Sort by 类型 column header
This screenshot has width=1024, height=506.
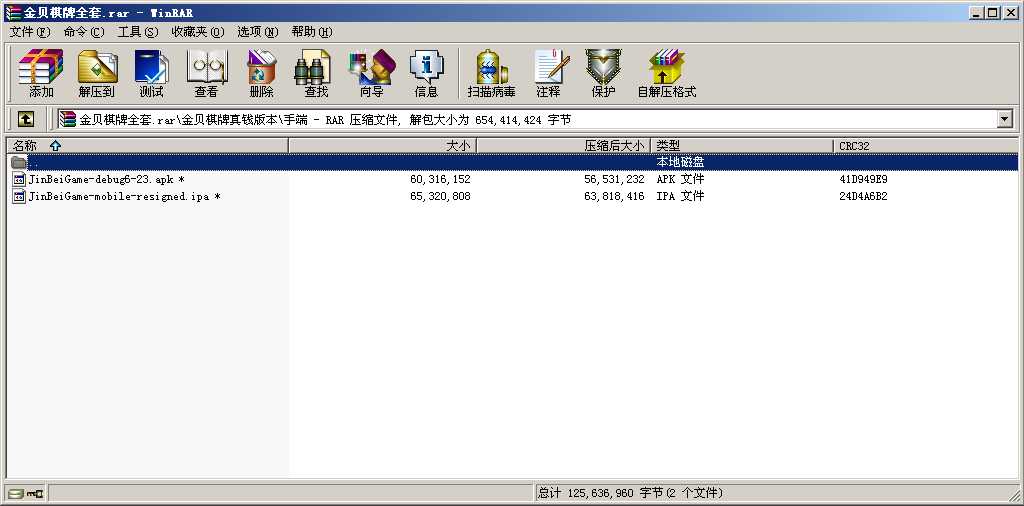(743, 146)
